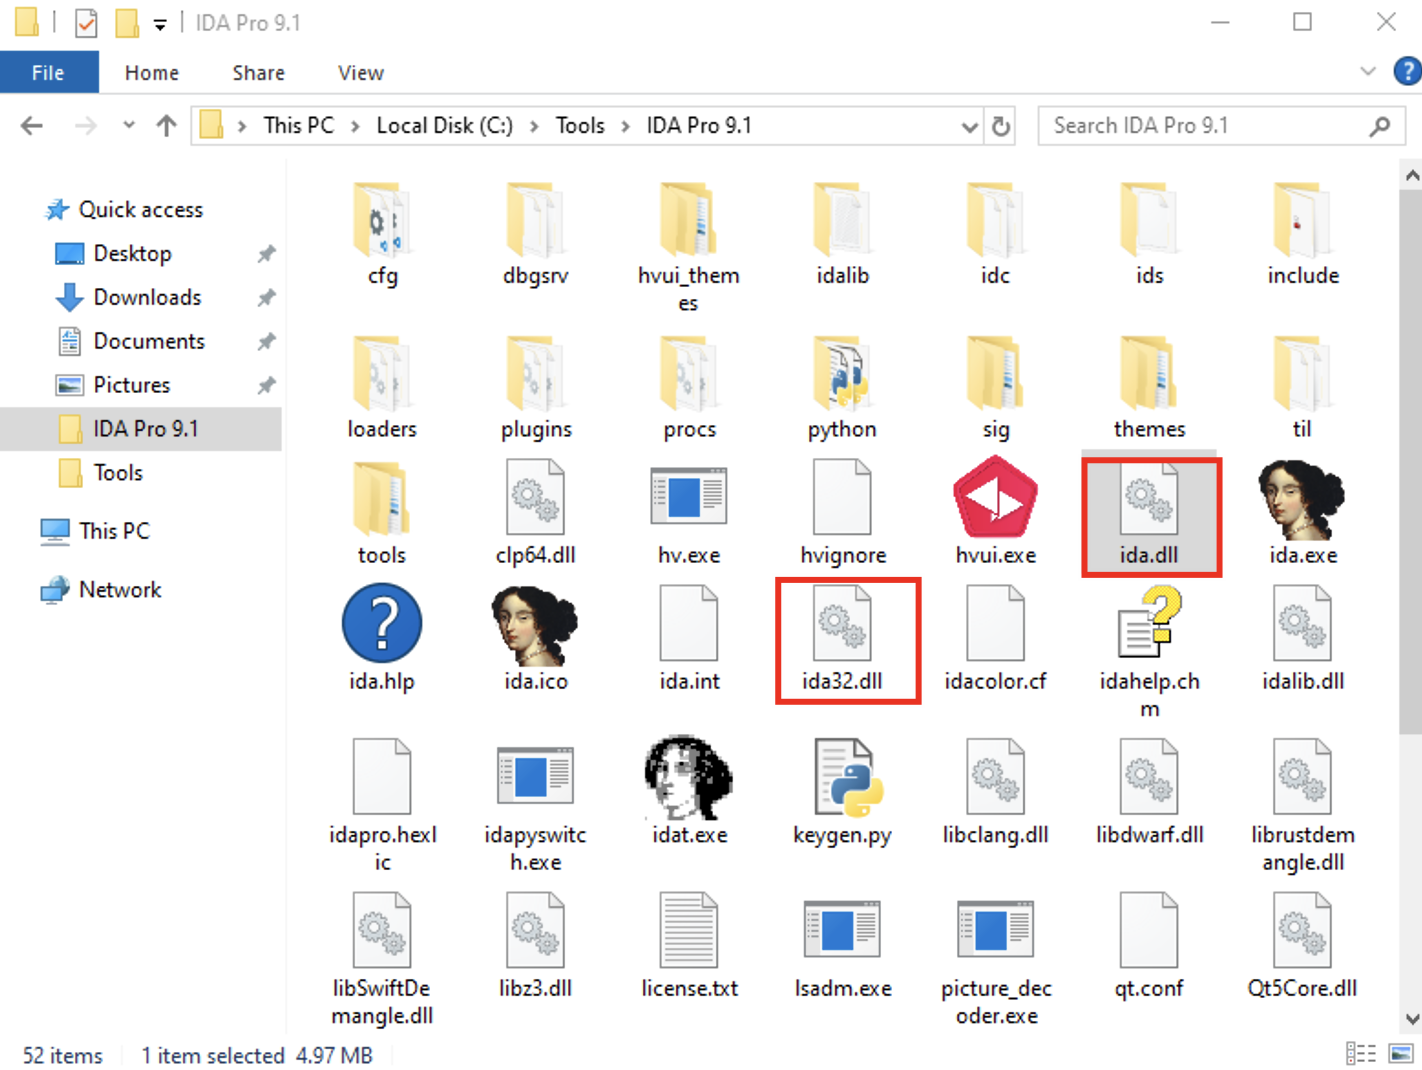Switch to large thumbnails view in status bar

pyautogui.click(x=1401, y=1054)
